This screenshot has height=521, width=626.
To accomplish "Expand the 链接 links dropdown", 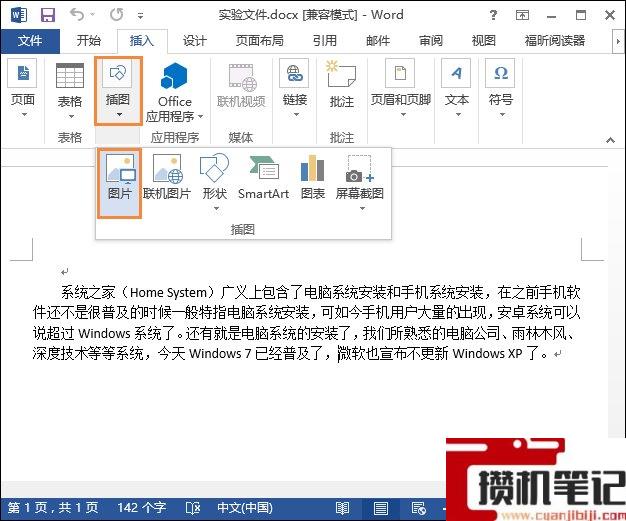I will (x=295, y=89).
